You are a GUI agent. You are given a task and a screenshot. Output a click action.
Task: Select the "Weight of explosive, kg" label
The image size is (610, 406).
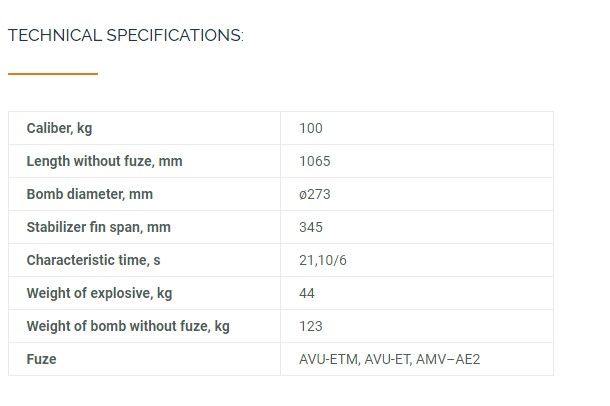coord(99,293)
